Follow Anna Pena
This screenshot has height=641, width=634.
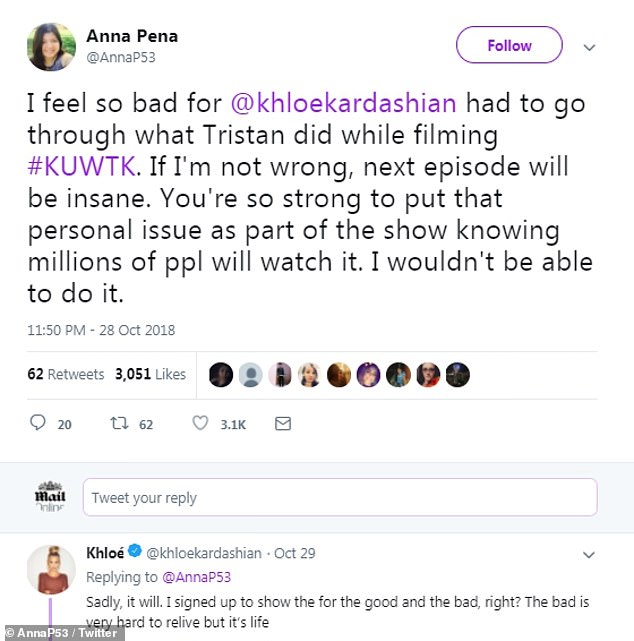coord(509,46)
